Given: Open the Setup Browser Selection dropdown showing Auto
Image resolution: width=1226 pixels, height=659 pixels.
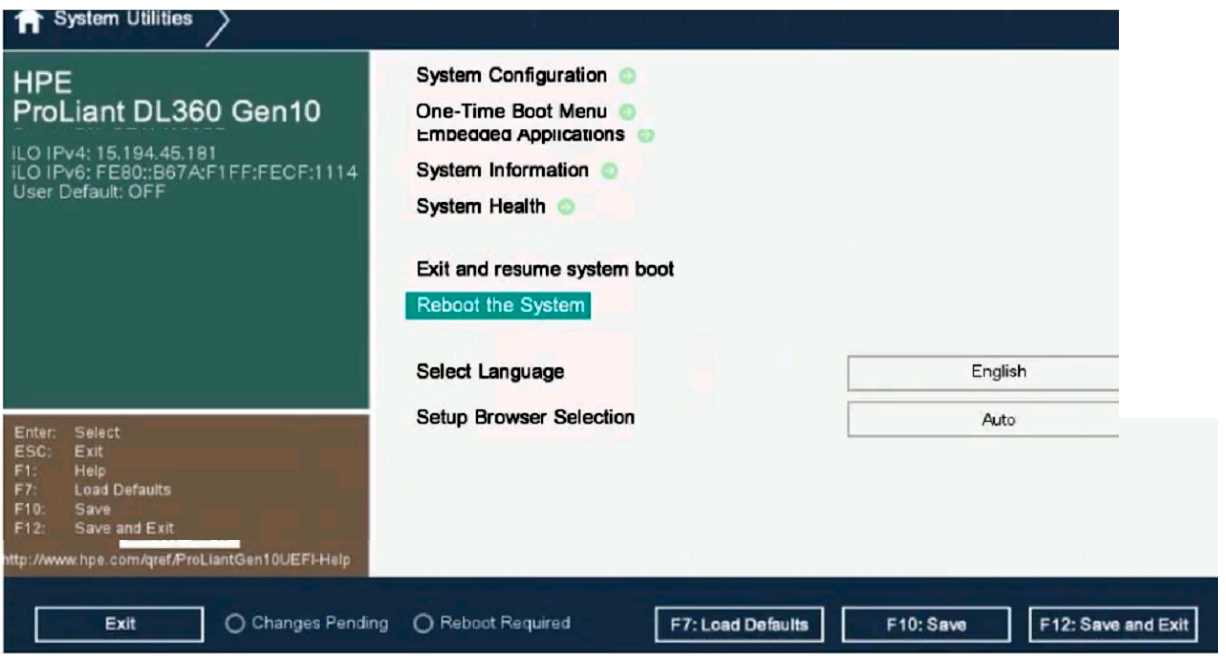Looking at the screenshot, I should click(998, 419).
